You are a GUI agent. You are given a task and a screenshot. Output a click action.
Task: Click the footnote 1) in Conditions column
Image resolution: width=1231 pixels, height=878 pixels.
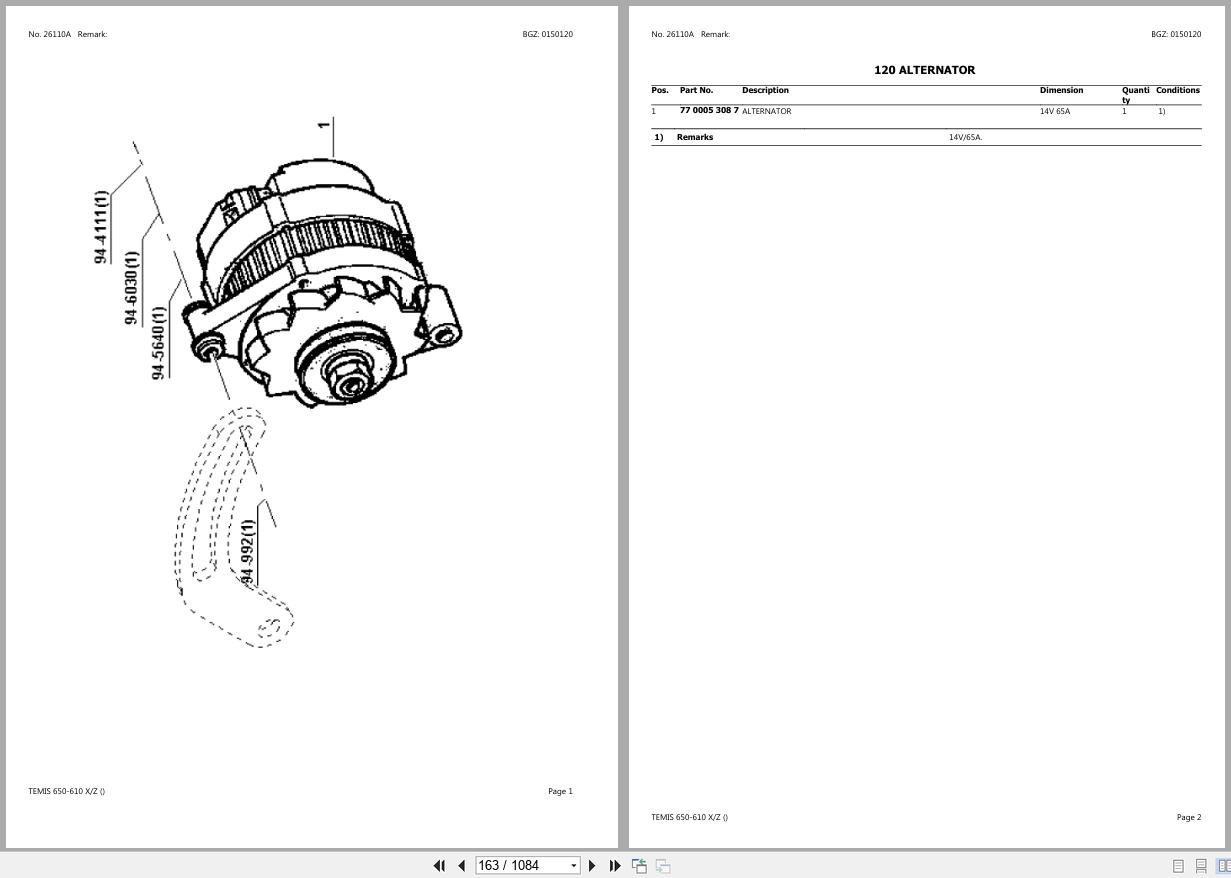(x=1162, y=111)
